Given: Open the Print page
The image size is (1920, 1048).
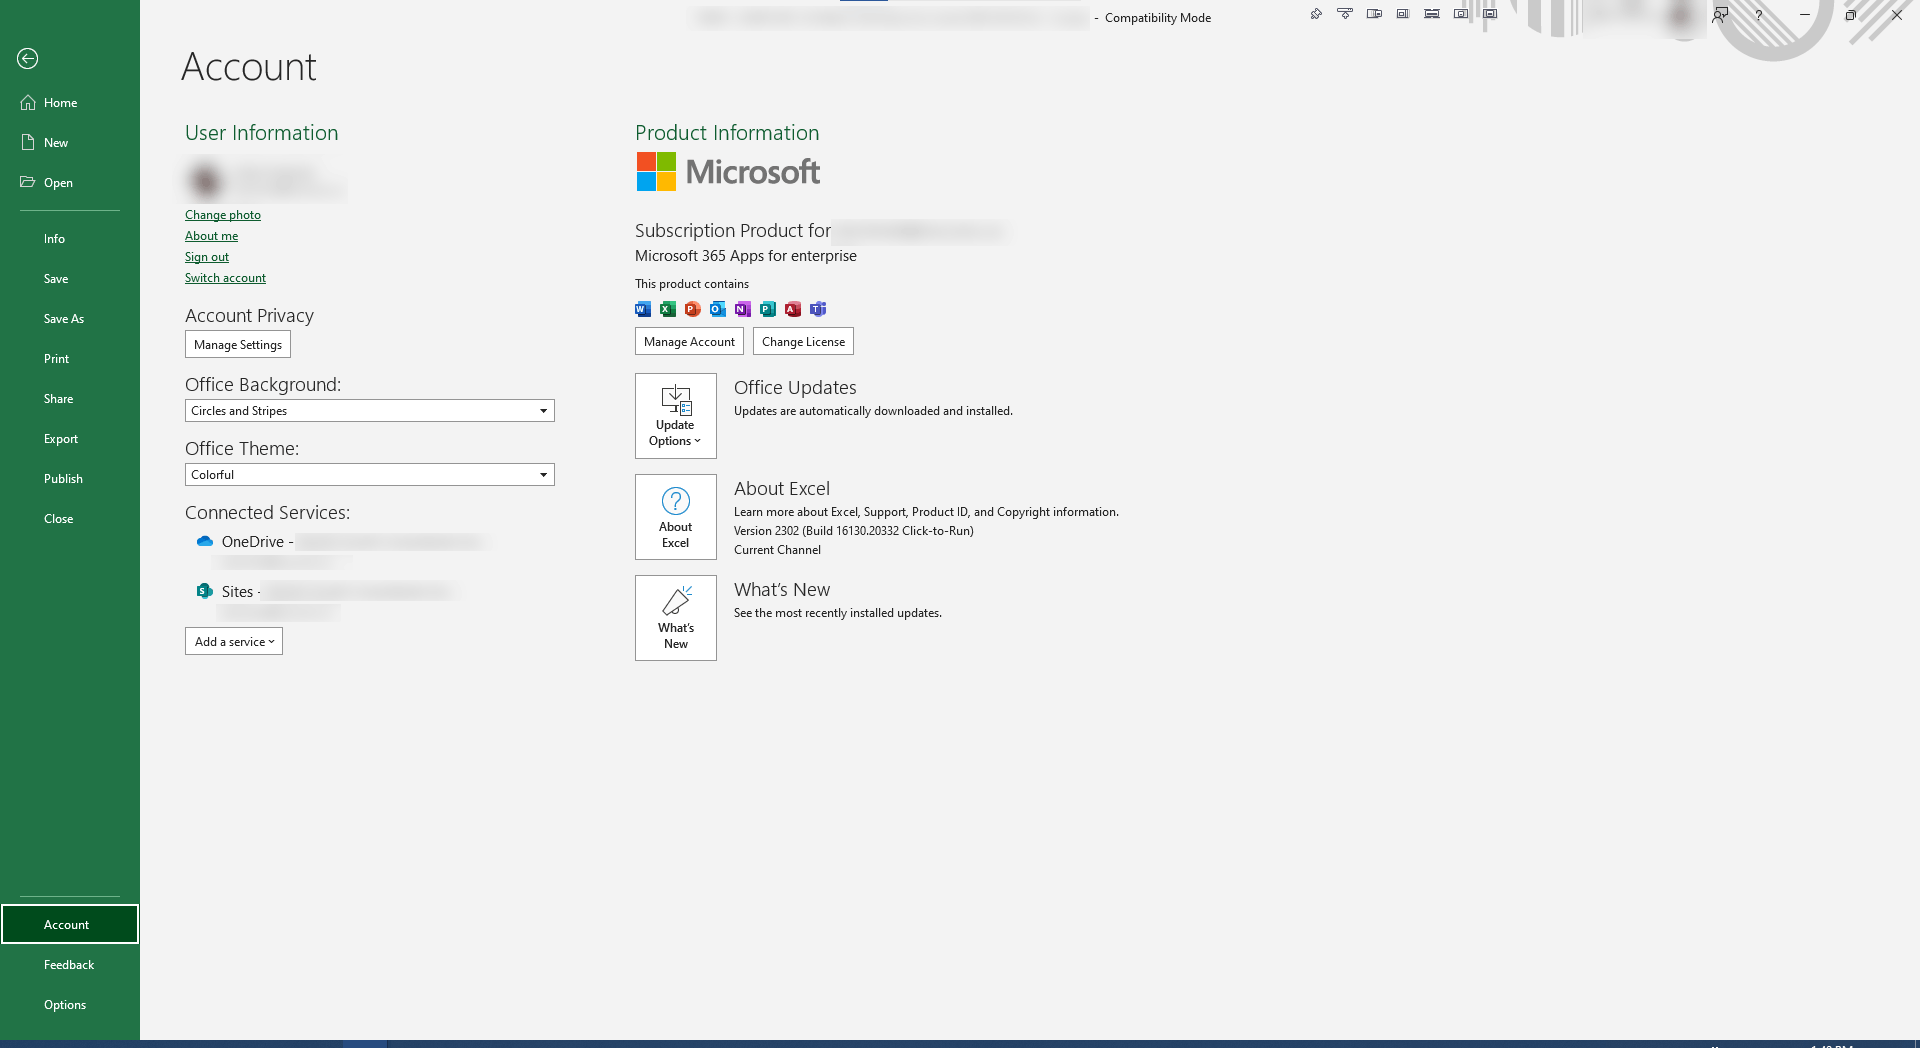Looking at the screenshot, I should click(x=70, y=359).
